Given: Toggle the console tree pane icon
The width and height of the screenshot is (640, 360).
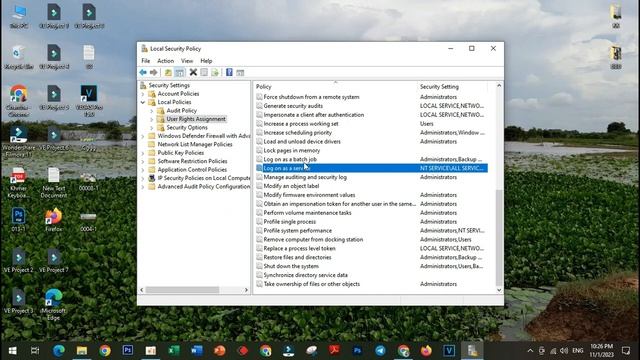Looking at the screenshot, I should point(180,72).
